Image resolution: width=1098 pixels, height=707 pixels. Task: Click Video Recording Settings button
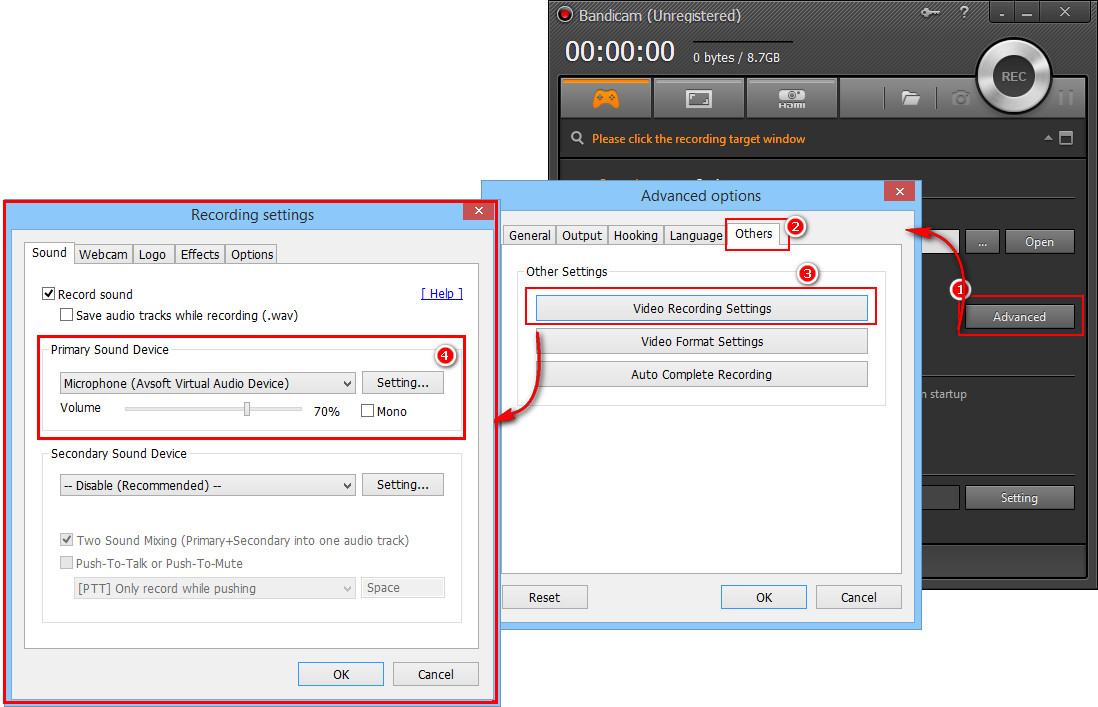(702, 308)
